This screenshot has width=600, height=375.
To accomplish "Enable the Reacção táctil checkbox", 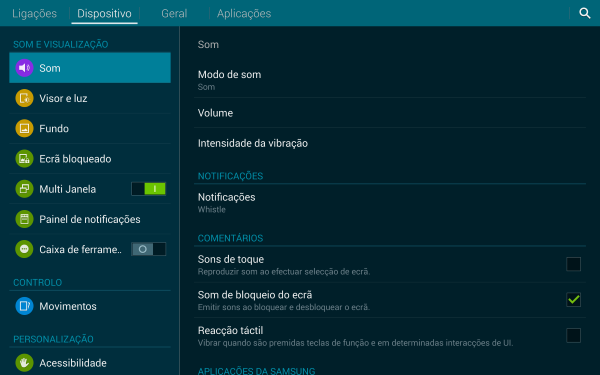I will click(x=573, y=335).
